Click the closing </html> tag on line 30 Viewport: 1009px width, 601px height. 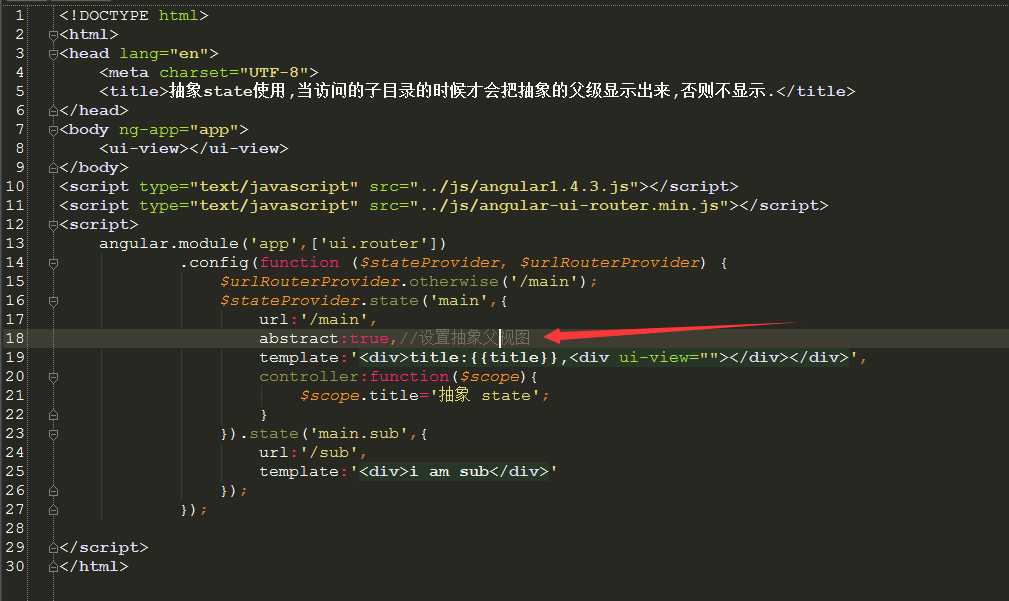(94, 567)
